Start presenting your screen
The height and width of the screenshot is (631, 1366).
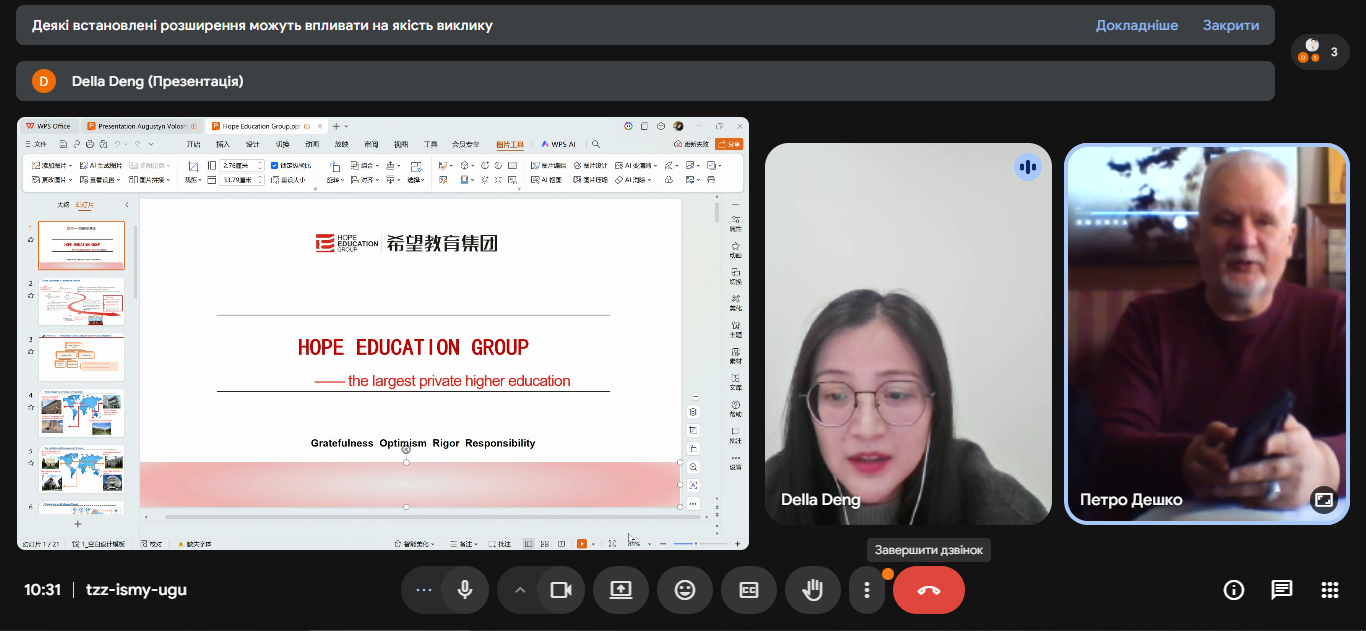click(621, 590)
